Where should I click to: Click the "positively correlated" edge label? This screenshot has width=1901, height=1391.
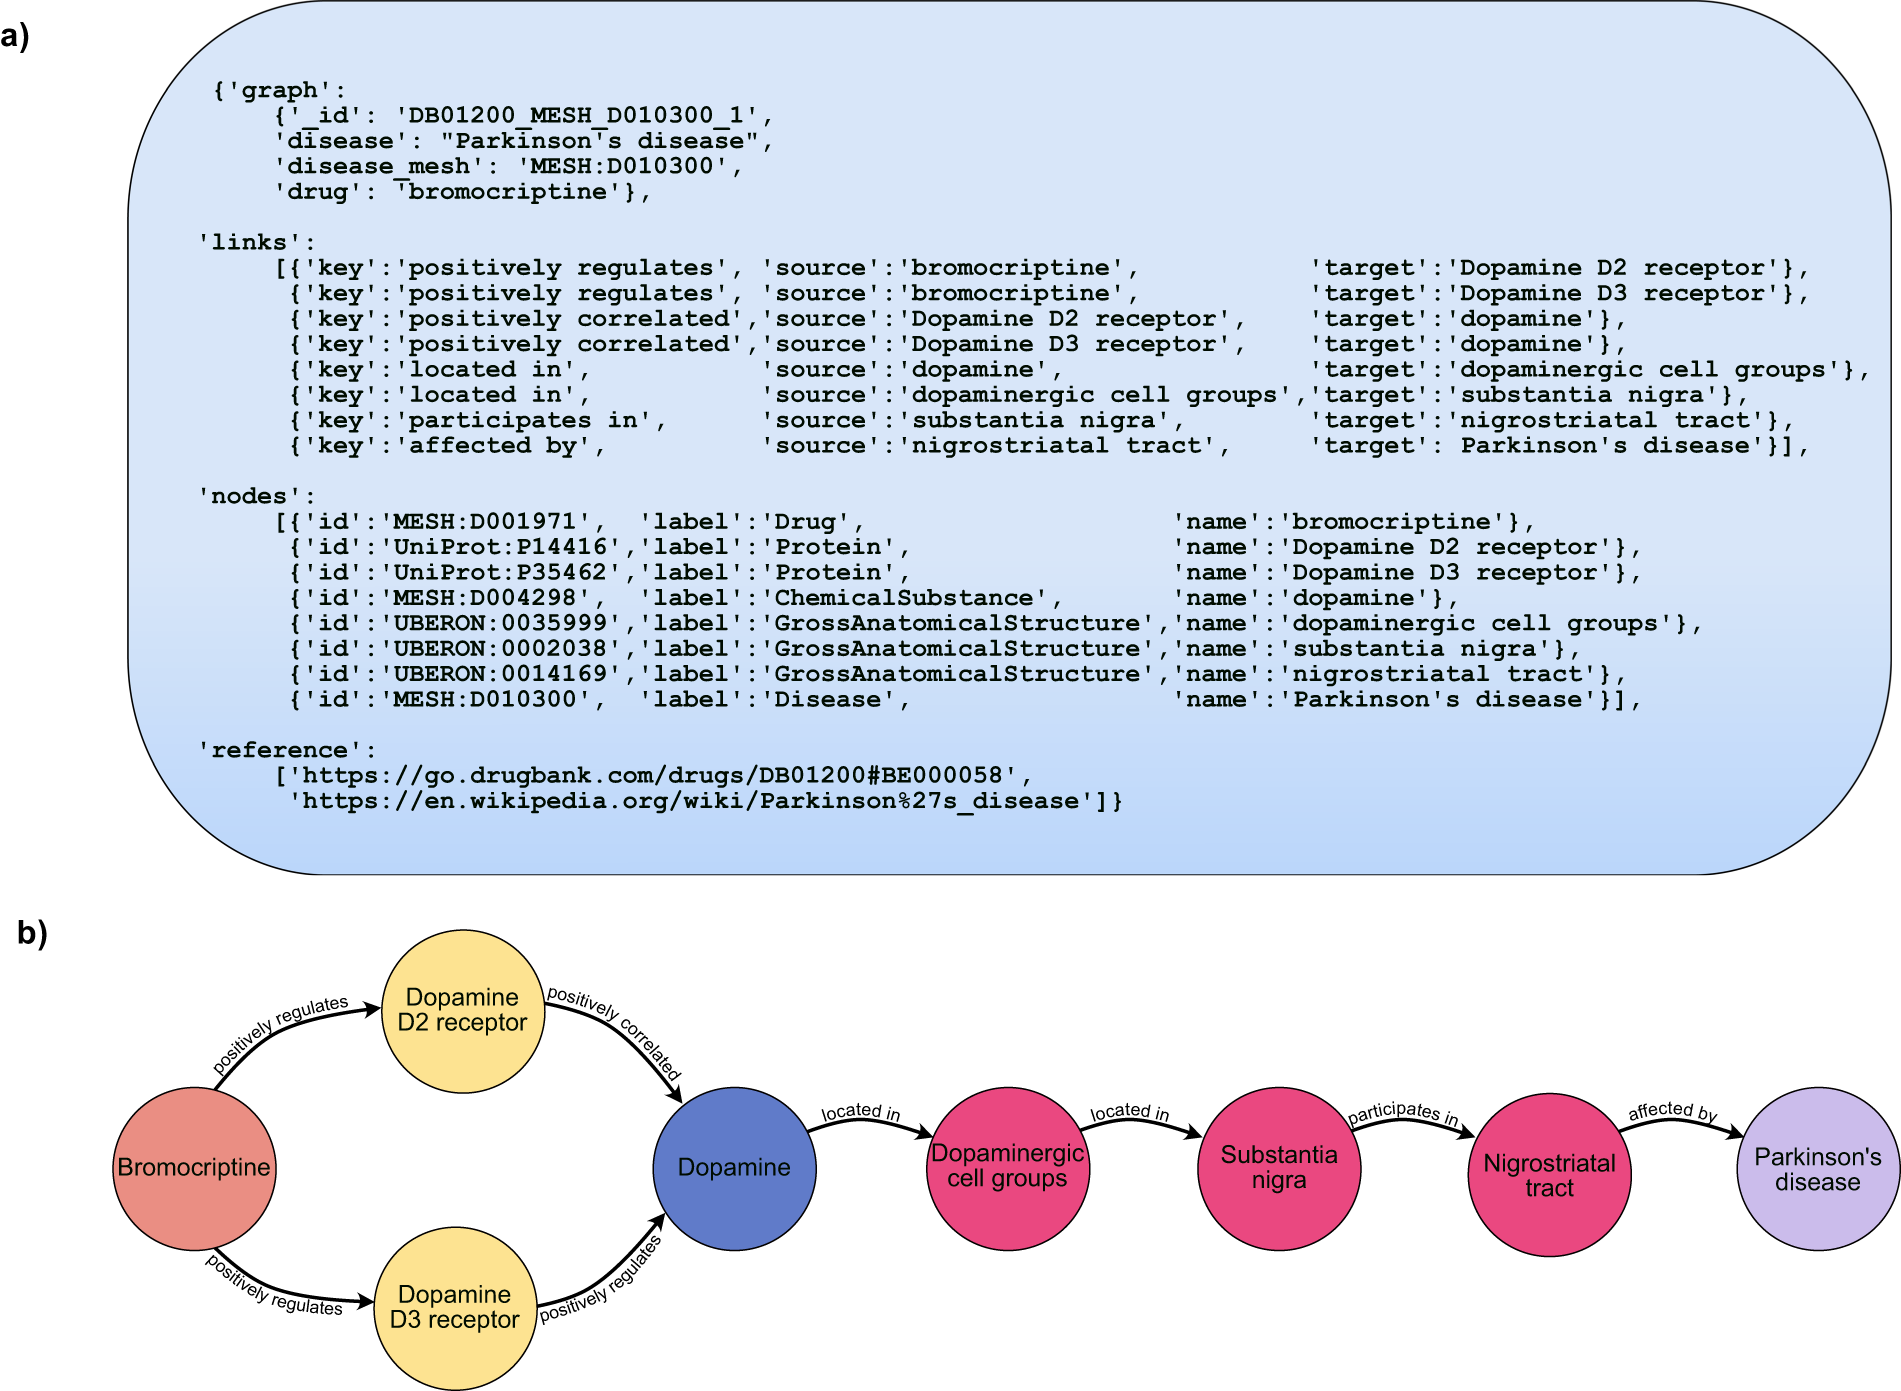tap(615, 1032)
